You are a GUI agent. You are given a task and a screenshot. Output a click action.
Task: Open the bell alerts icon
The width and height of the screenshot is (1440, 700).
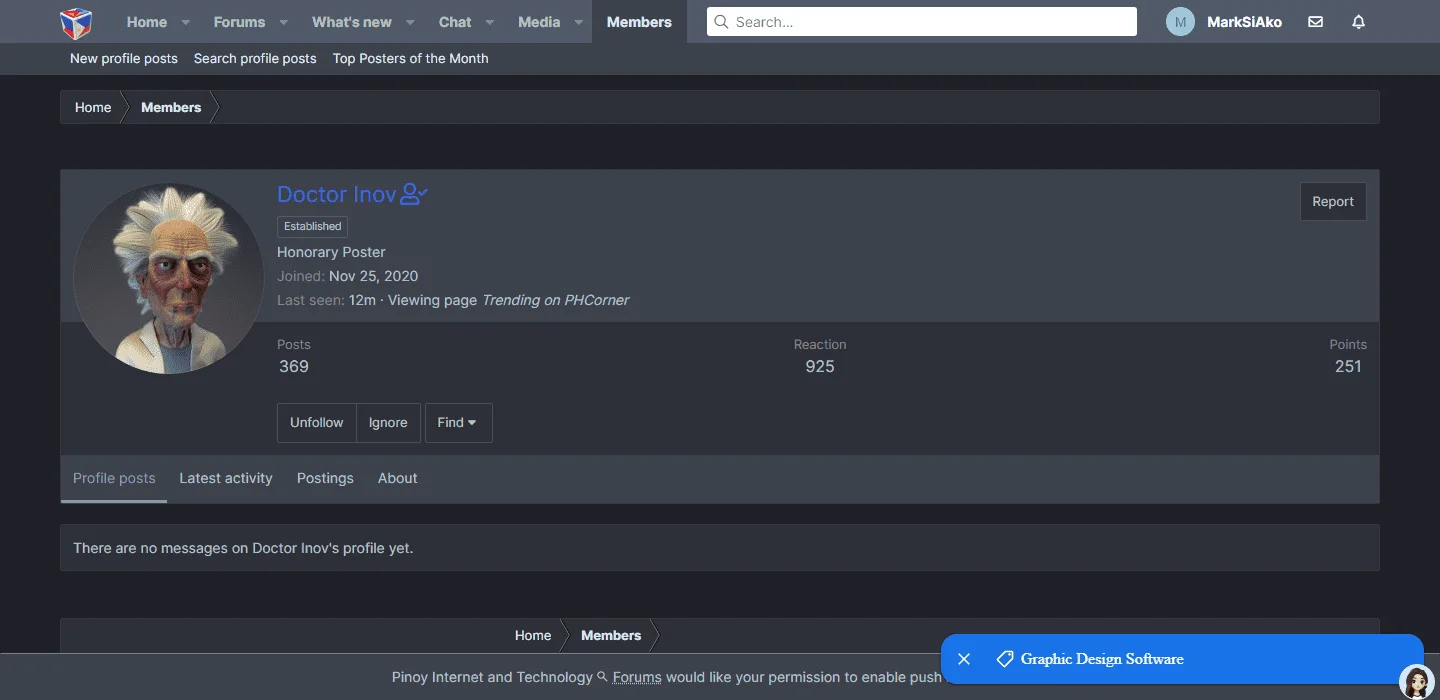pyautogui.click(x=1358, y=22)
